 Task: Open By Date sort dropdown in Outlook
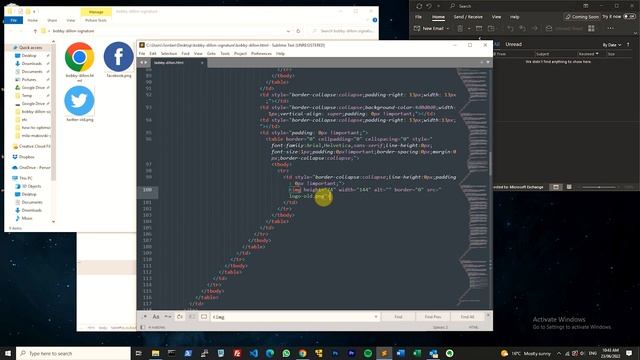coord(612,44)
